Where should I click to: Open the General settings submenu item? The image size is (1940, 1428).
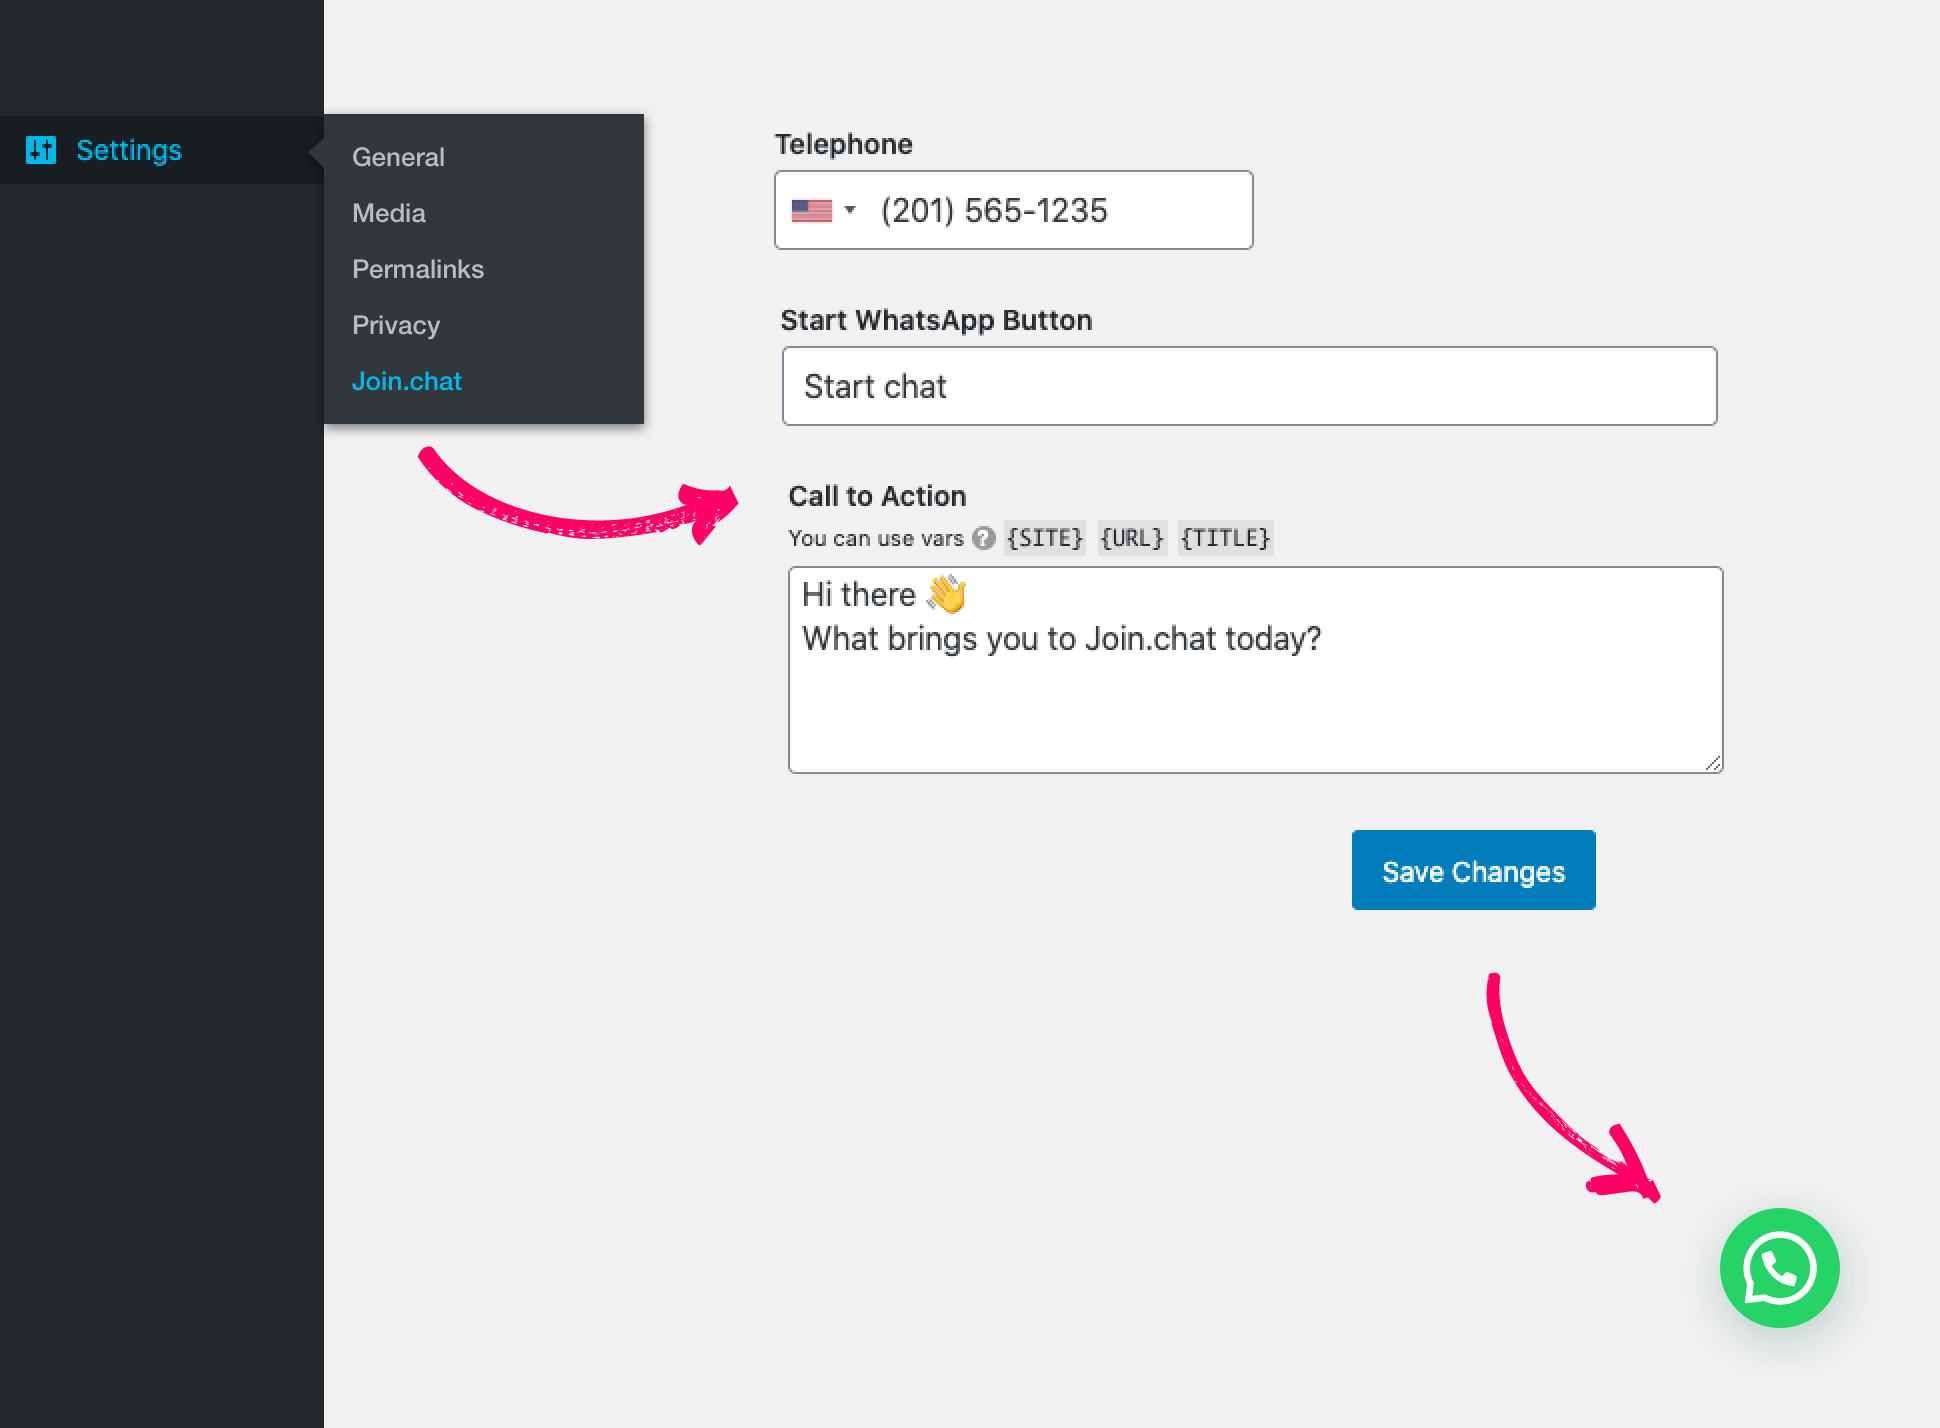pos(398,157)
